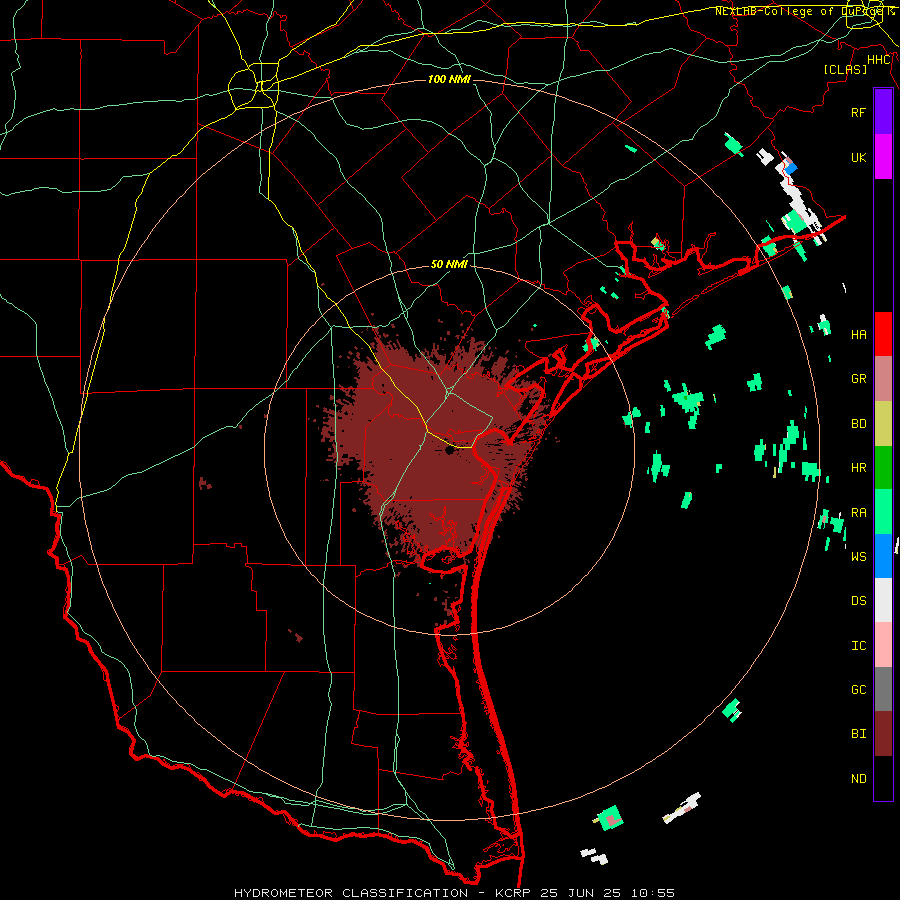The height and width of the screenshot is (900, 900).
Task: Click the blue WS legend swatch
Action: 883,556
